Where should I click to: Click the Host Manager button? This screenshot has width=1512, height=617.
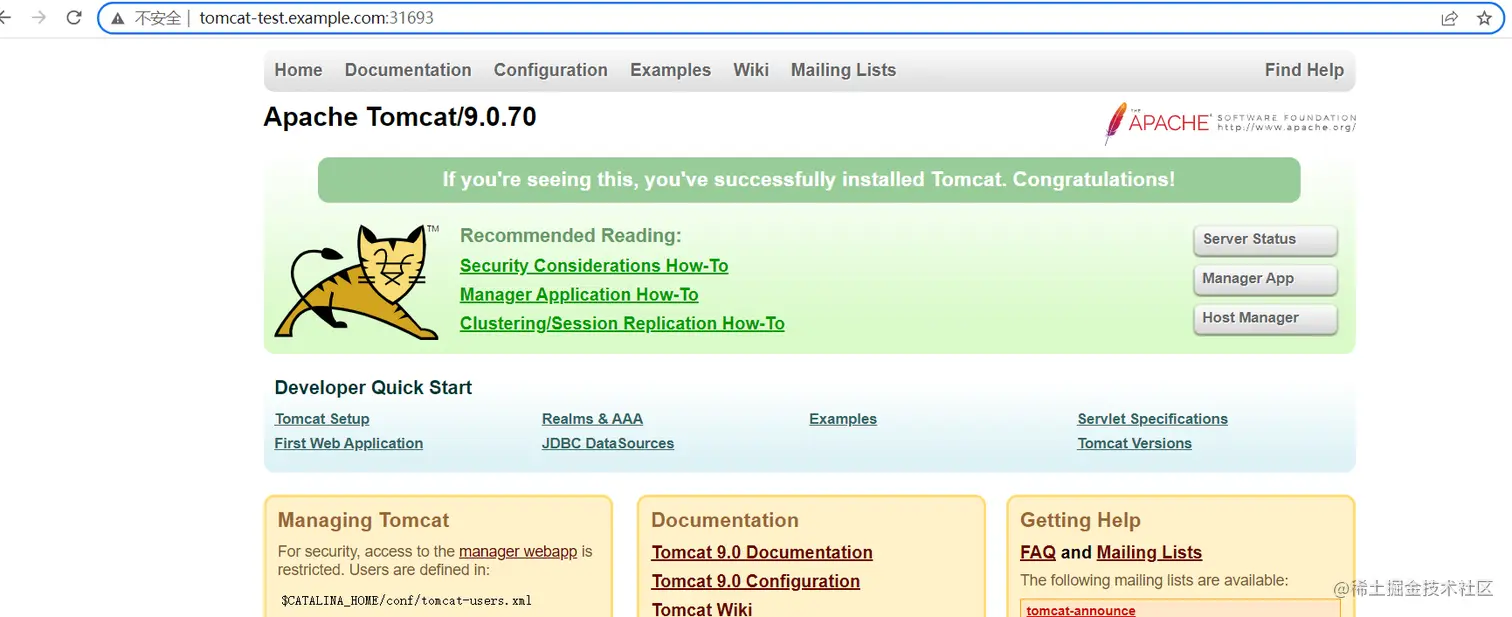click(1265, 318)
